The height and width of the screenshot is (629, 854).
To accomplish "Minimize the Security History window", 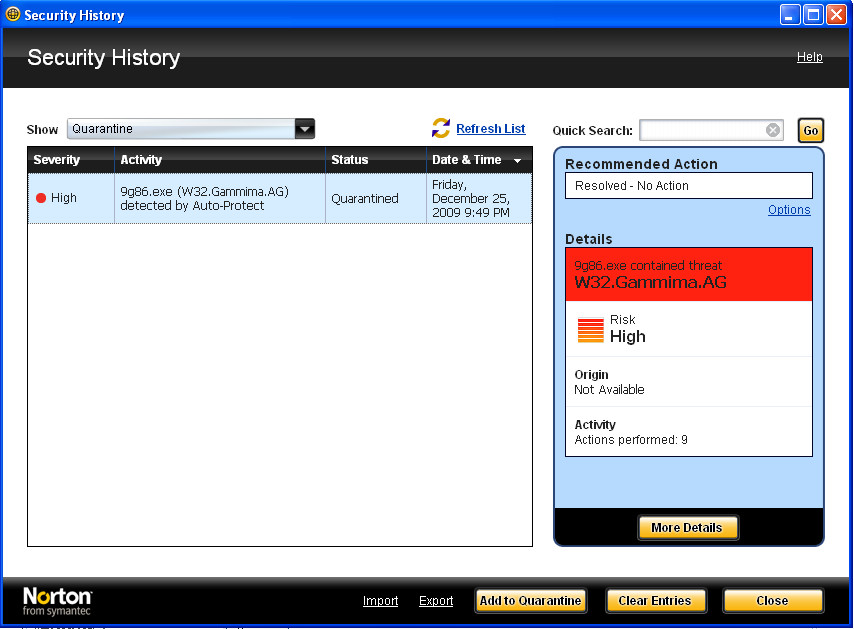I will point(790,15).
